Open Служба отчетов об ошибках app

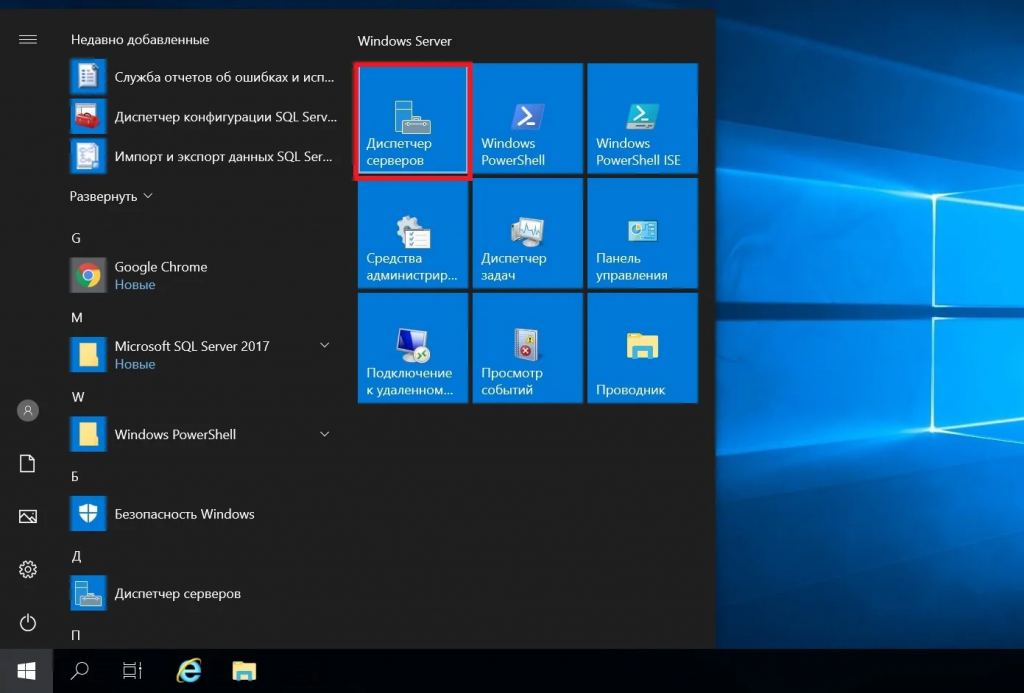coord(204,77)
